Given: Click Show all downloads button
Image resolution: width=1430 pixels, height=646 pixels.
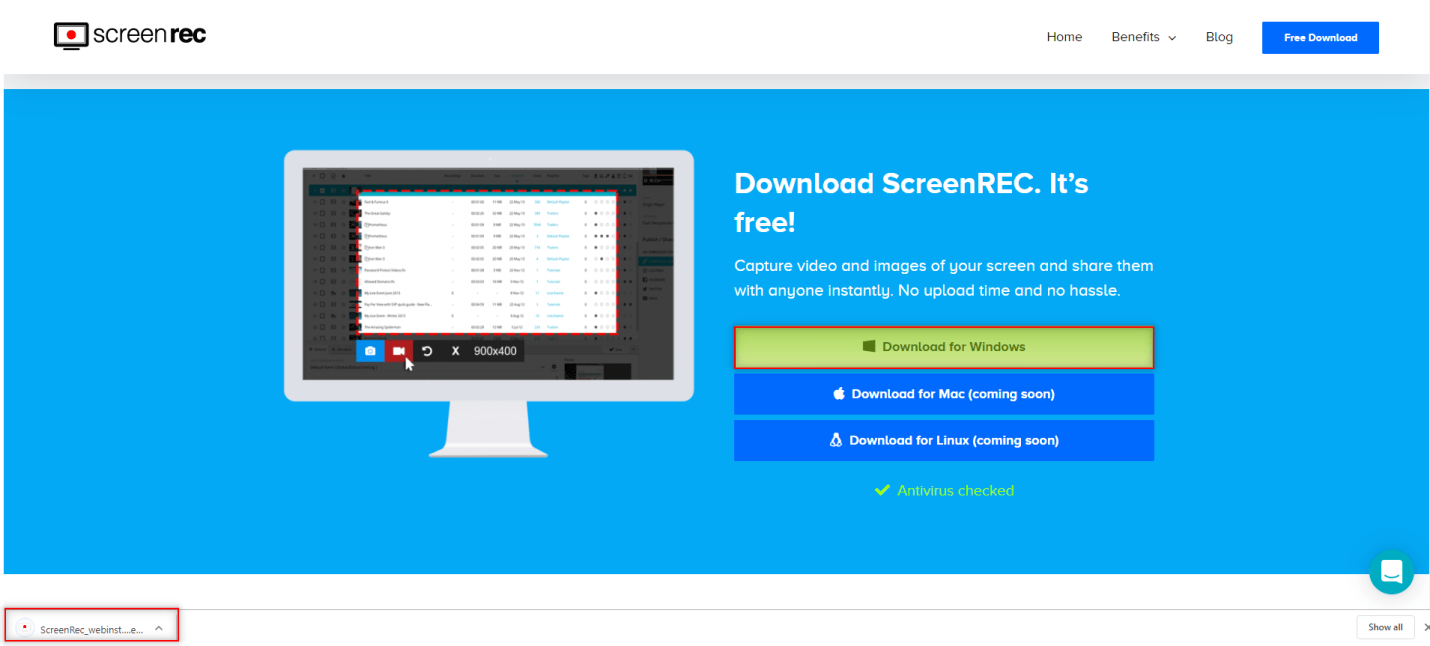Looking at the screenshot, I should (x=1385, y=627).
